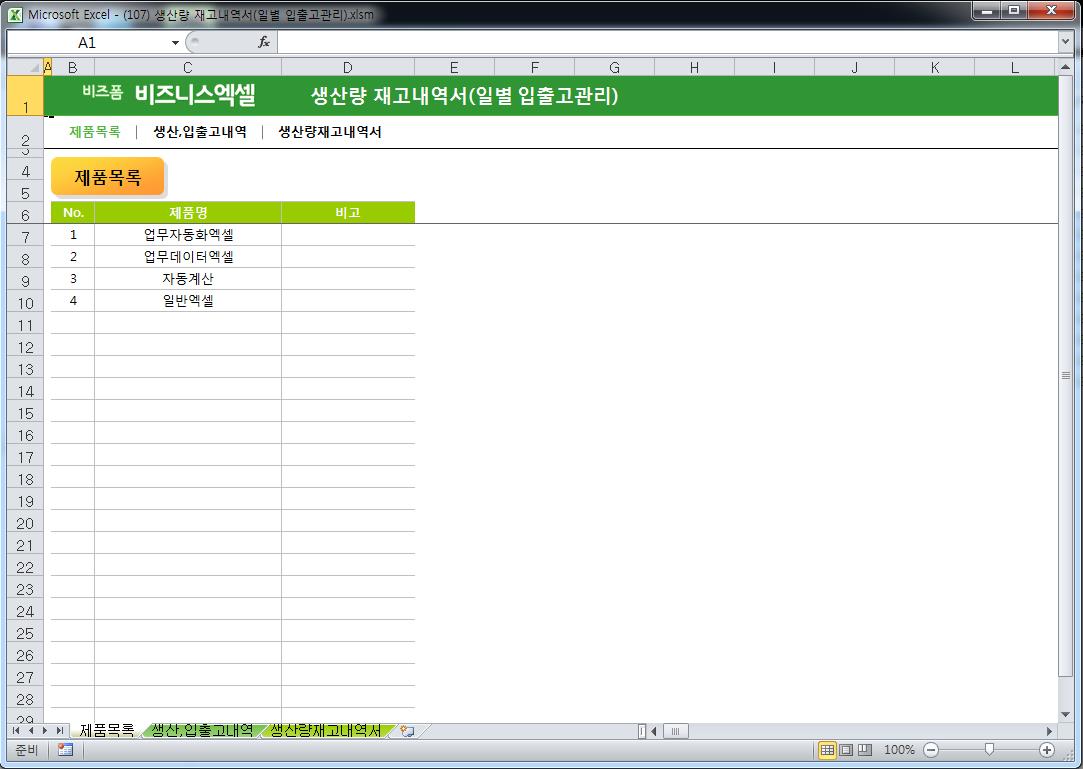Viewport: 1083px width, 769px height.
Task: Go to last sheet navigation arrow
Action: coord(59,730)
